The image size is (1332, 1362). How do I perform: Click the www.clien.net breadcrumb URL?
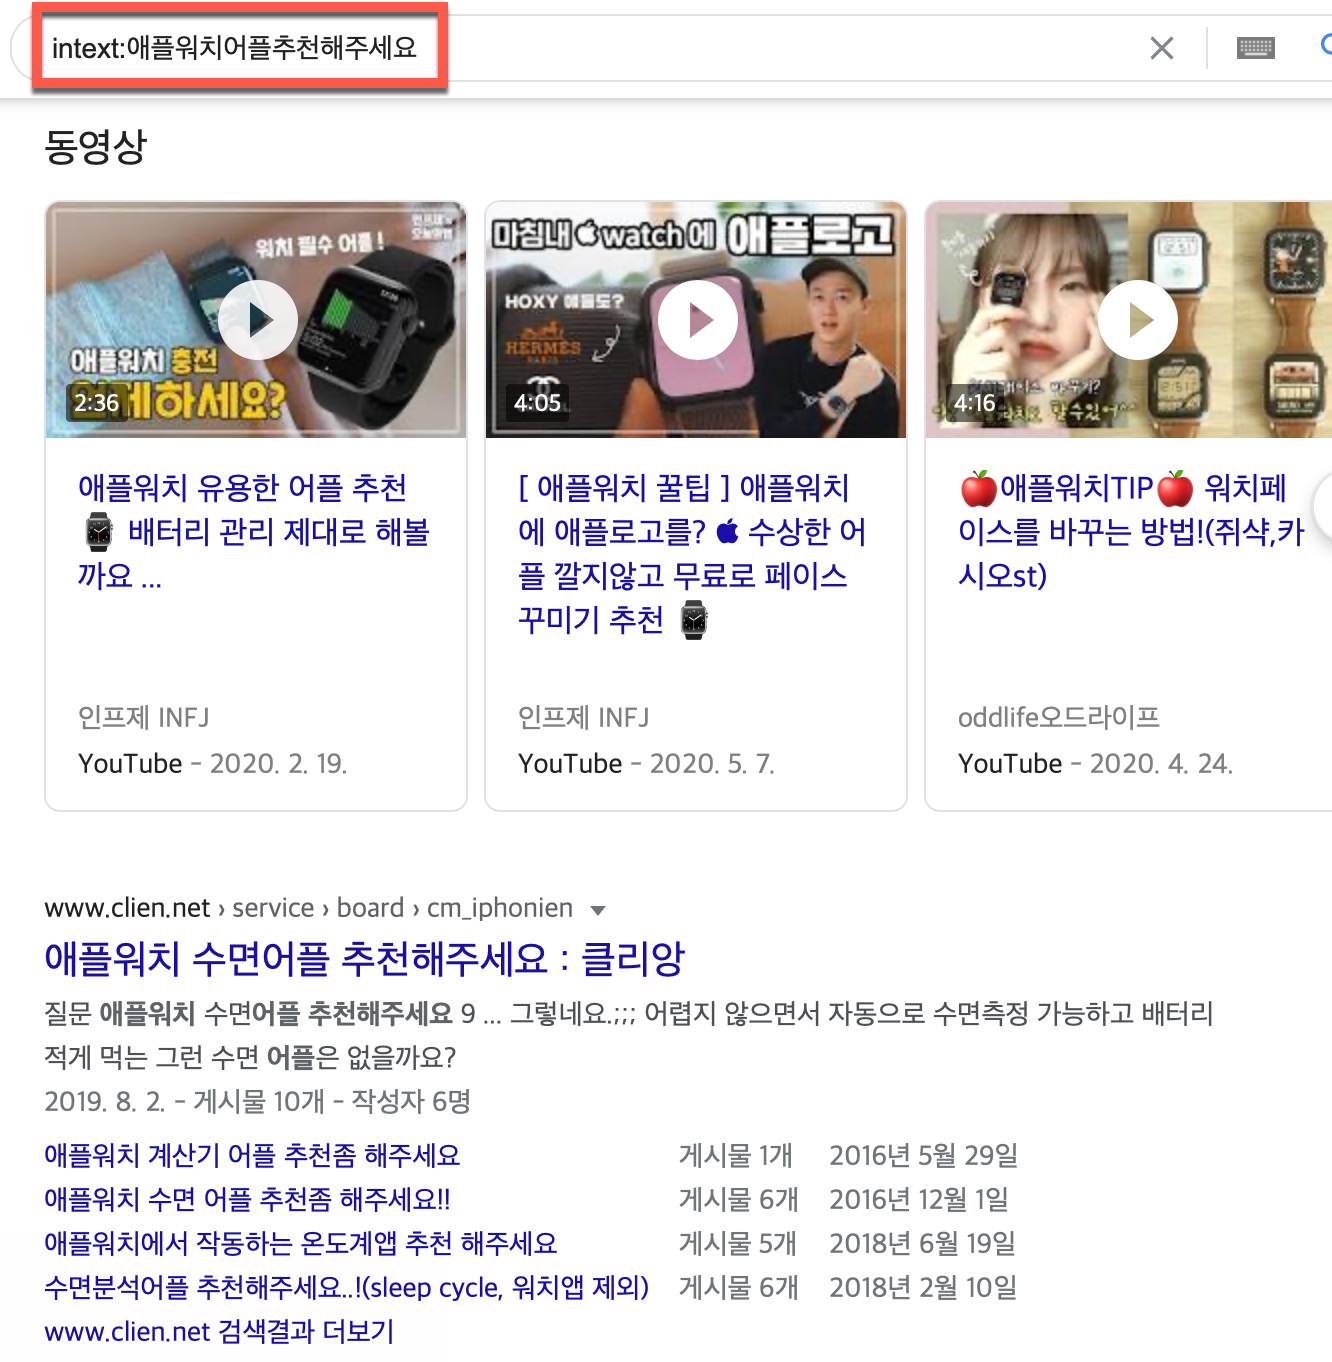[127, 908]
